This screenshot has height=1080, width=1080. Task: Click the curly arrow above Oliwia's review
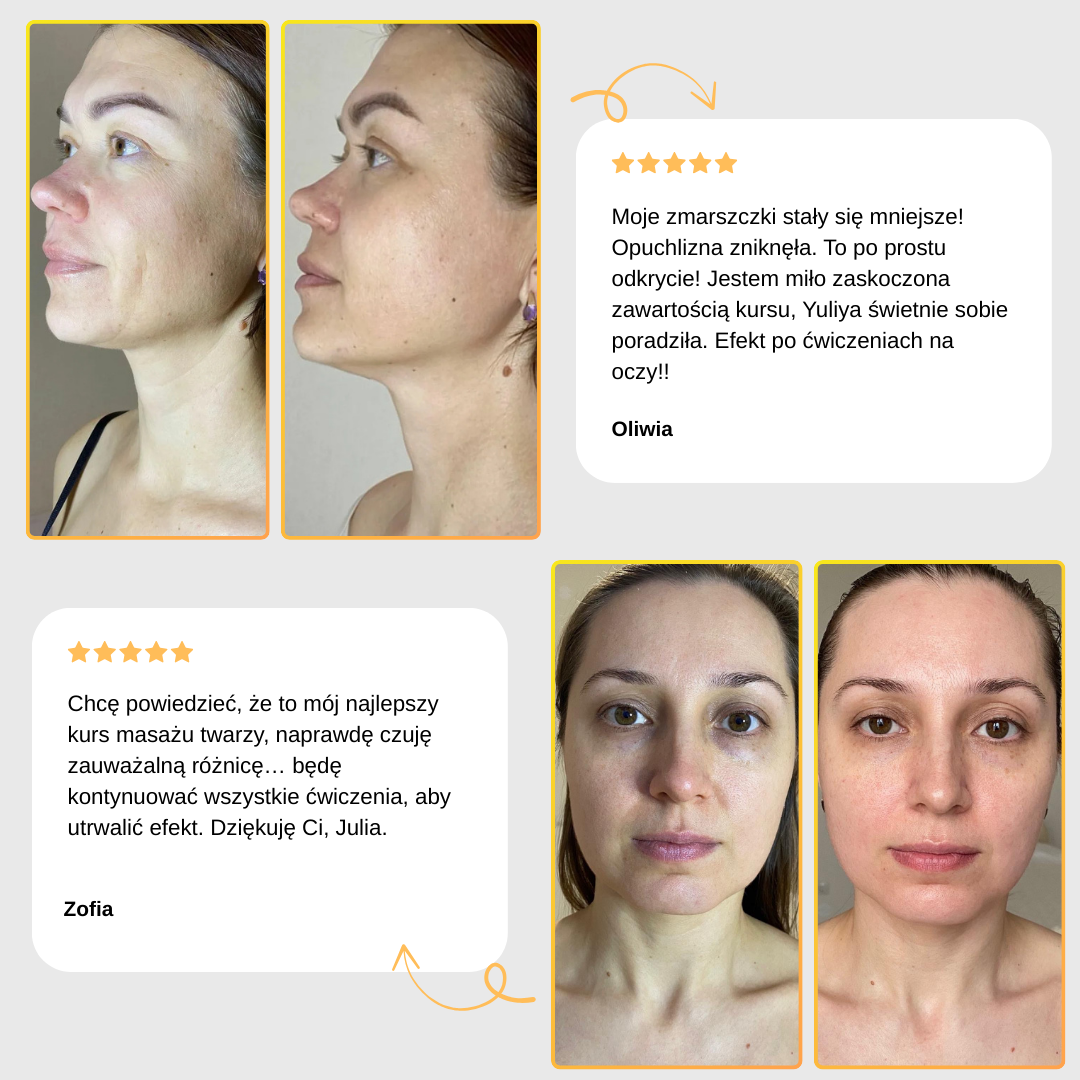(x=643, y=92)
